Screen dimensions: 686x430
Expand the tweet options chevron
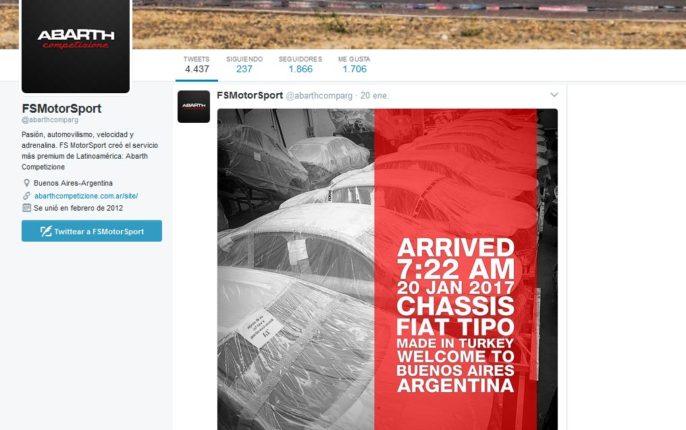point(554,95)
